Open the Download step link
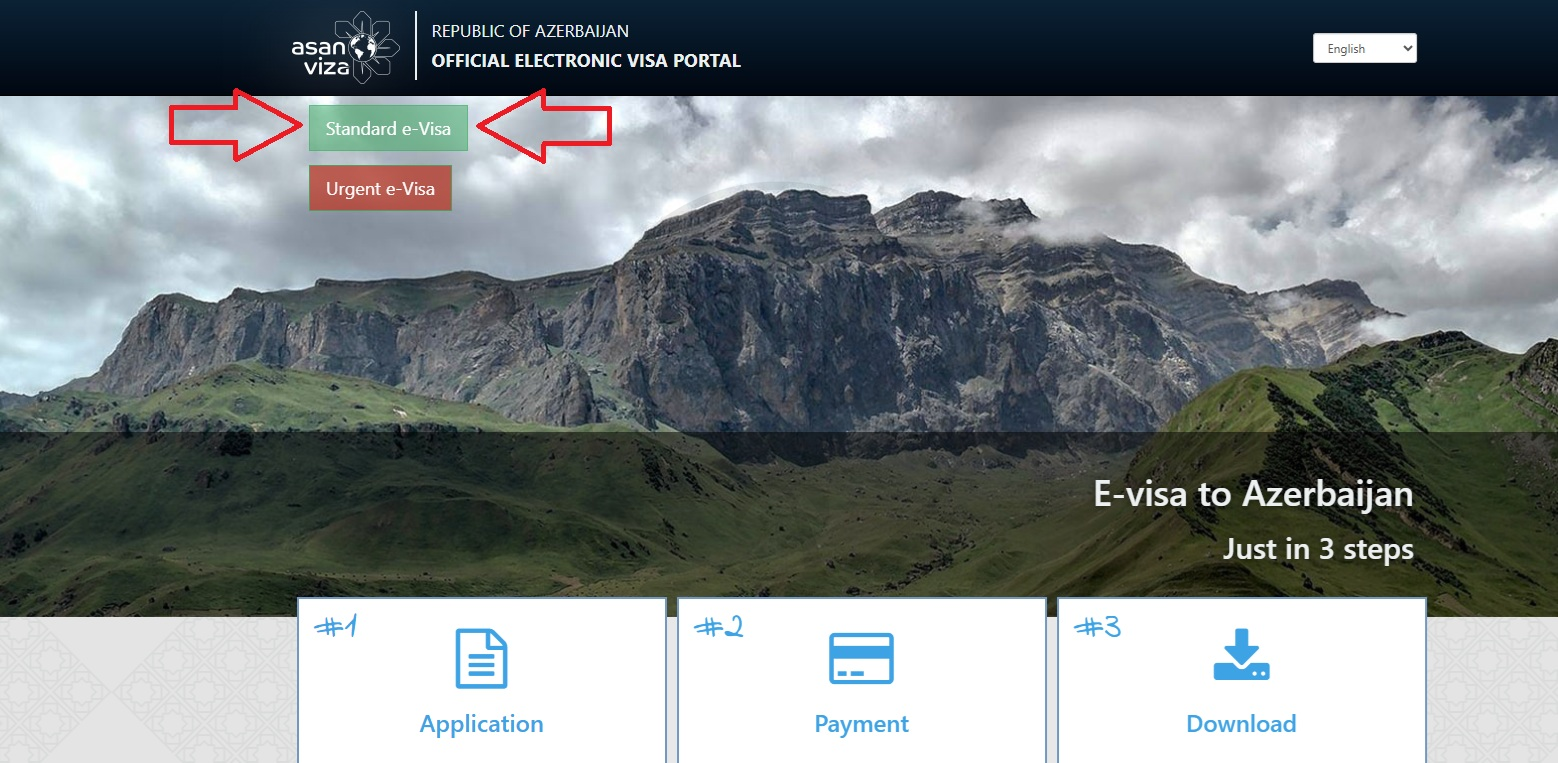Screen dimensions: 1558x763 [1241, 724]
